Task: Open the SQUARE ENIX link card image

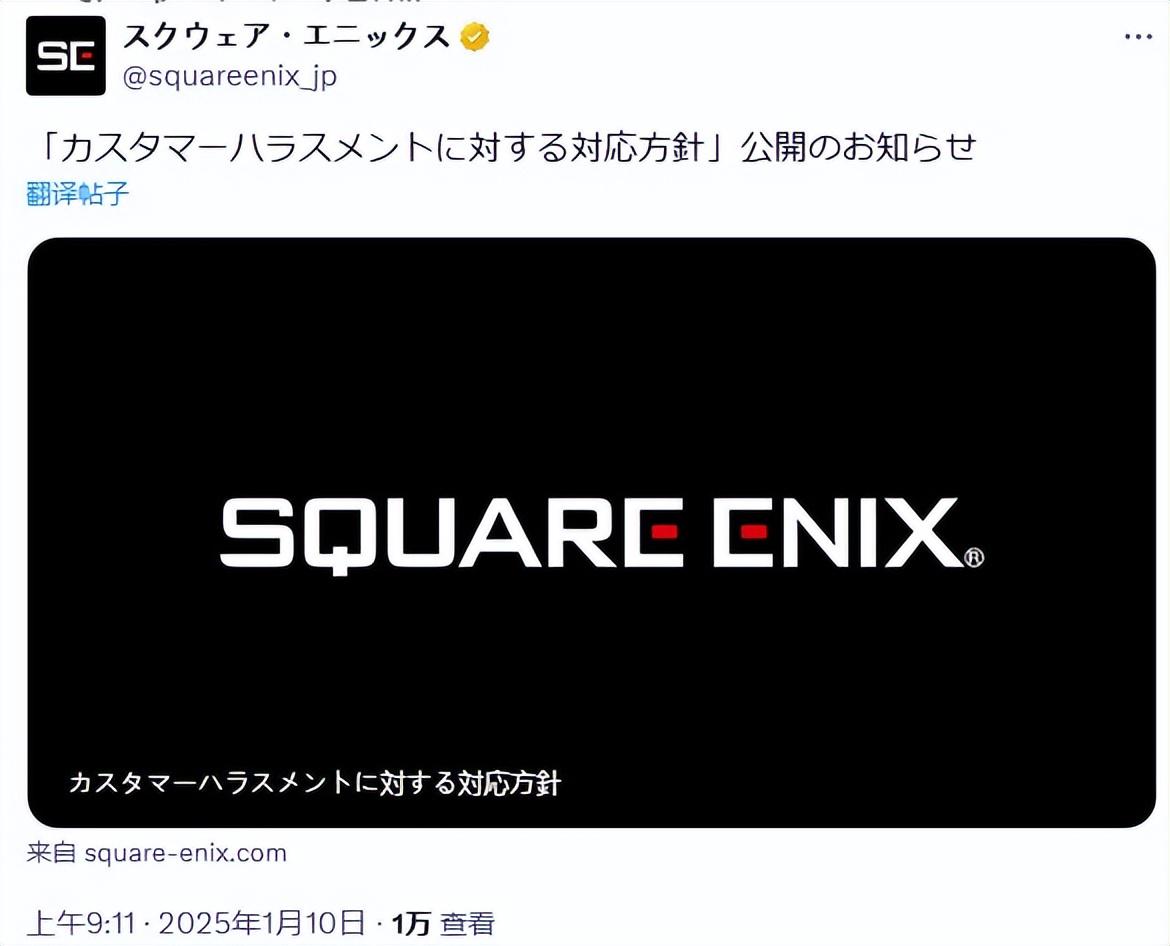Action: pyautogui.click(x=592, y=533)
